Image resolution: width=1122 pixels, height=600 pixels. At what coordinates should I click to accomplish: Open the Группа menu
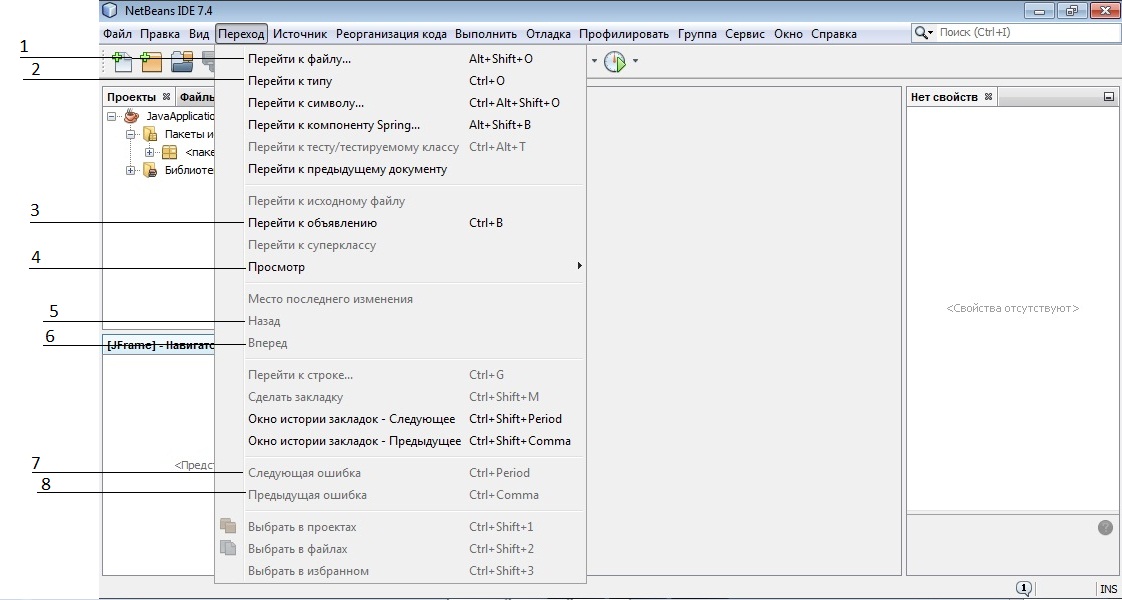[x=696, y=34]
